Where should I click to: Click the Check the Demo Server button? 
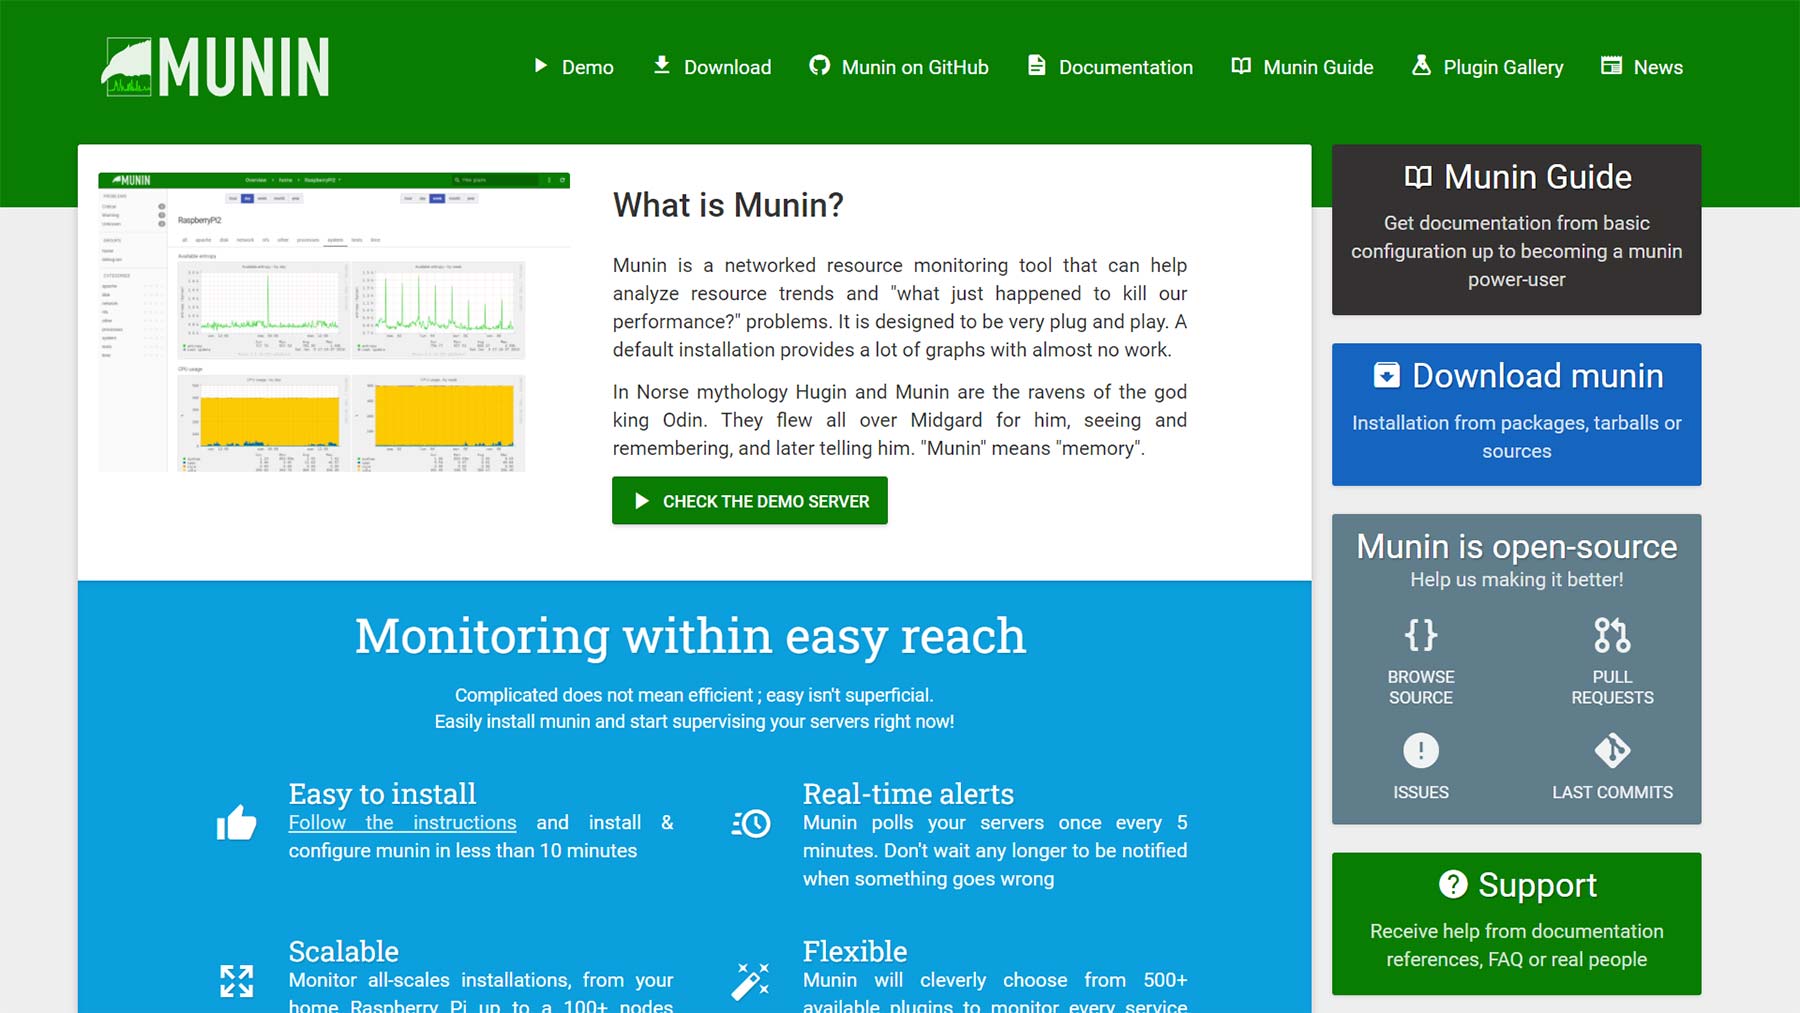click(x=750, y=501)
